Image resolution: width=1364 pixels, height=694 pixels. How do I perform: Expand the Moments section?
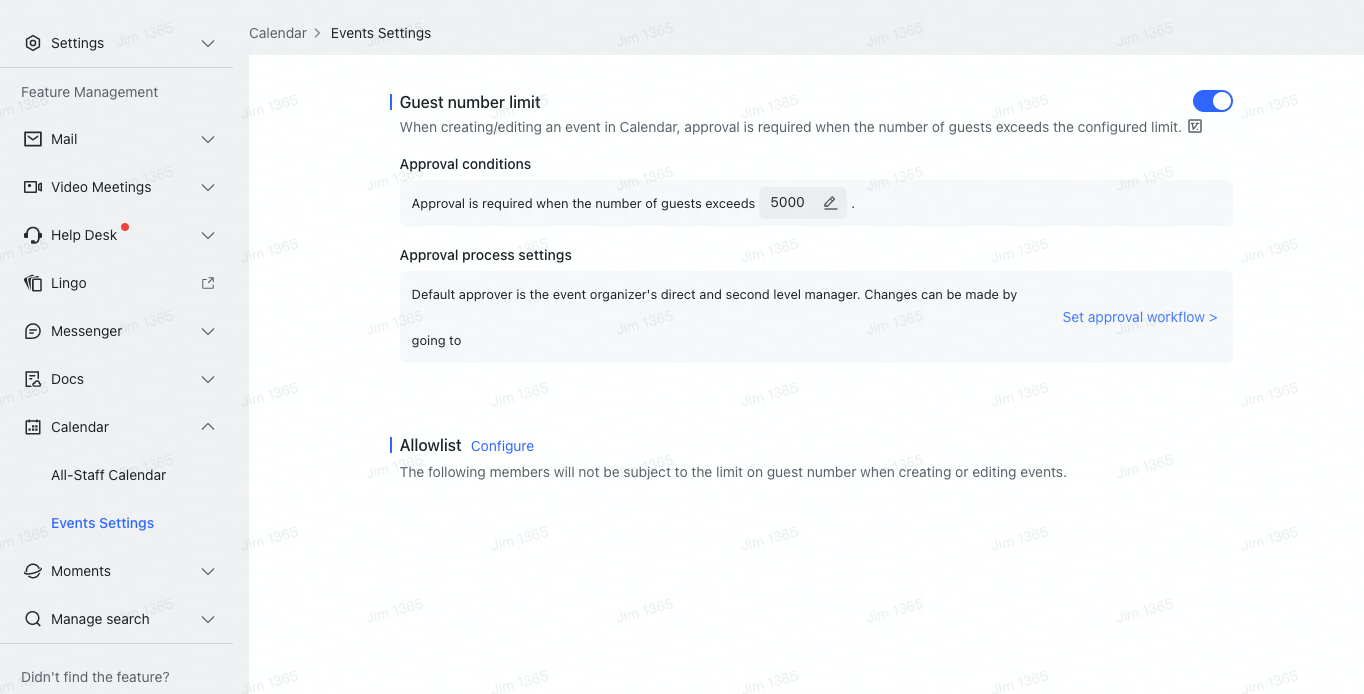coord(207,571)
